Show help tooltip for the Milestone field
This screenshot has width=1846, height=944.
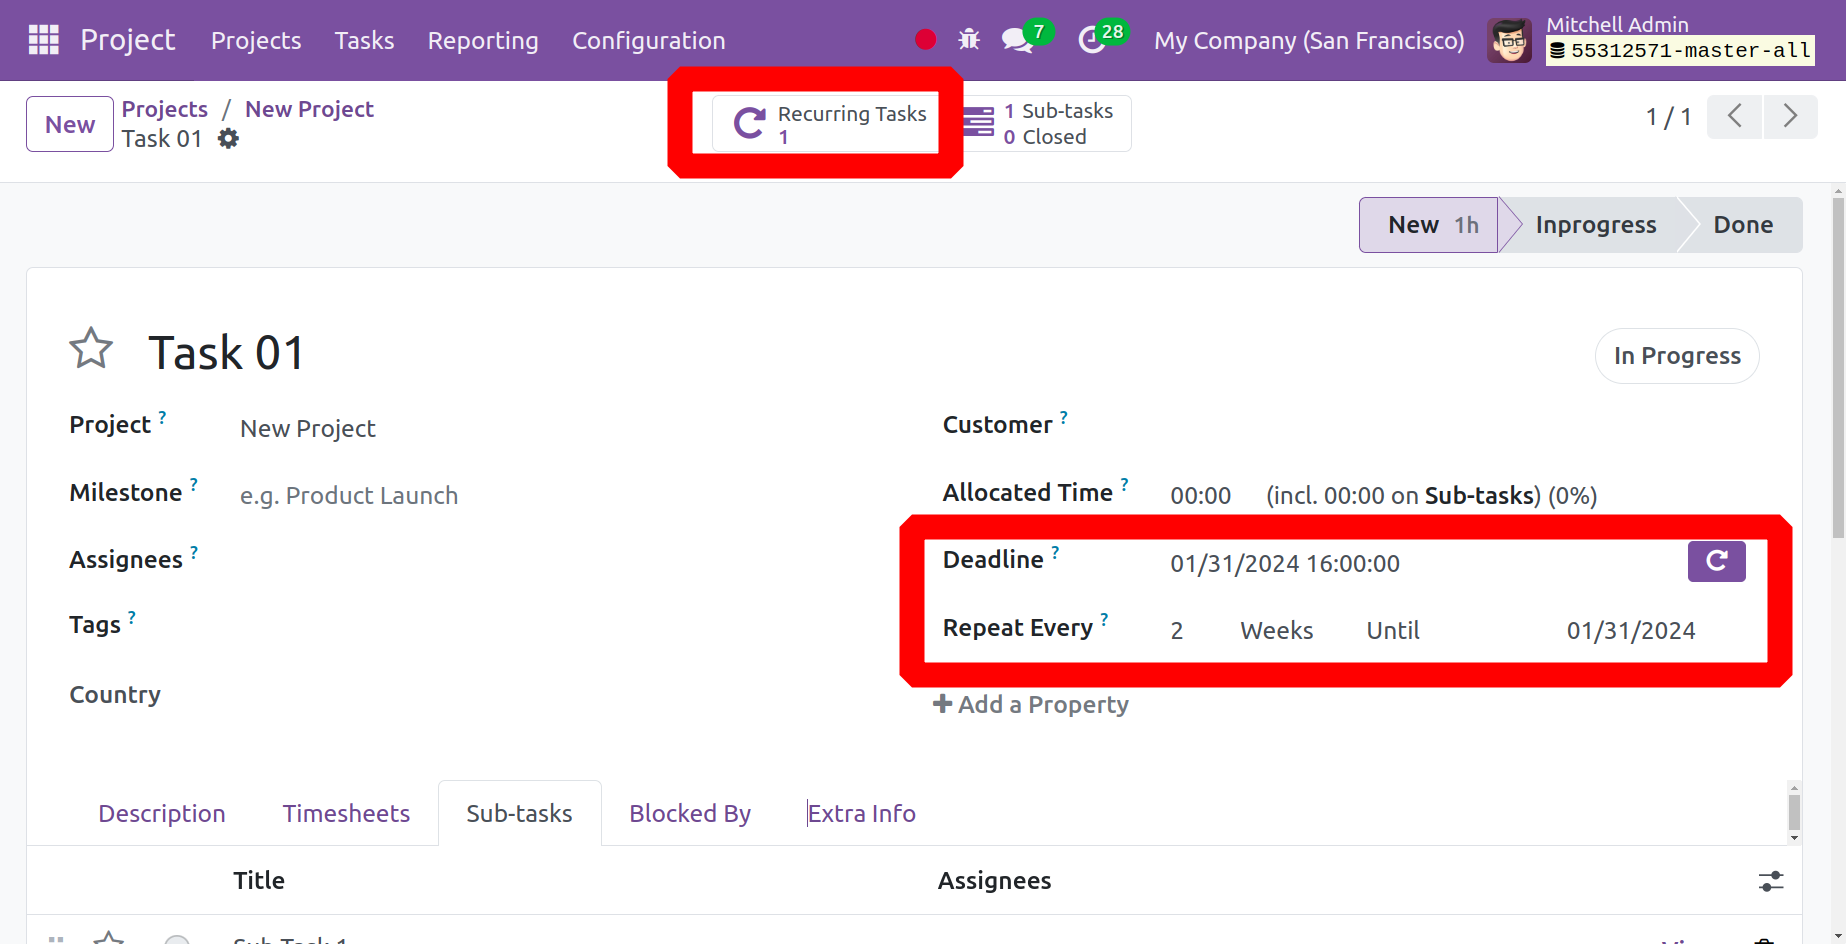pos(194,485)
